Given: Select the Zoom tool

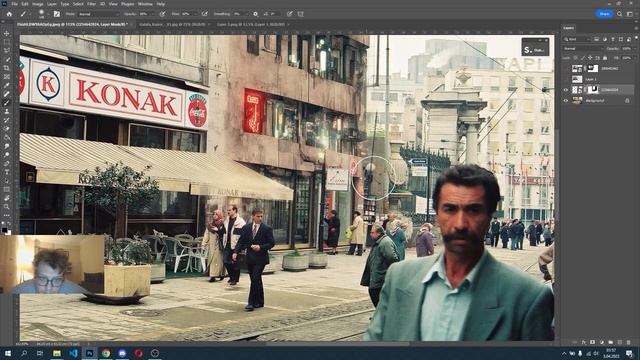Looking at the screenshot, I should [x=7, y=207].
